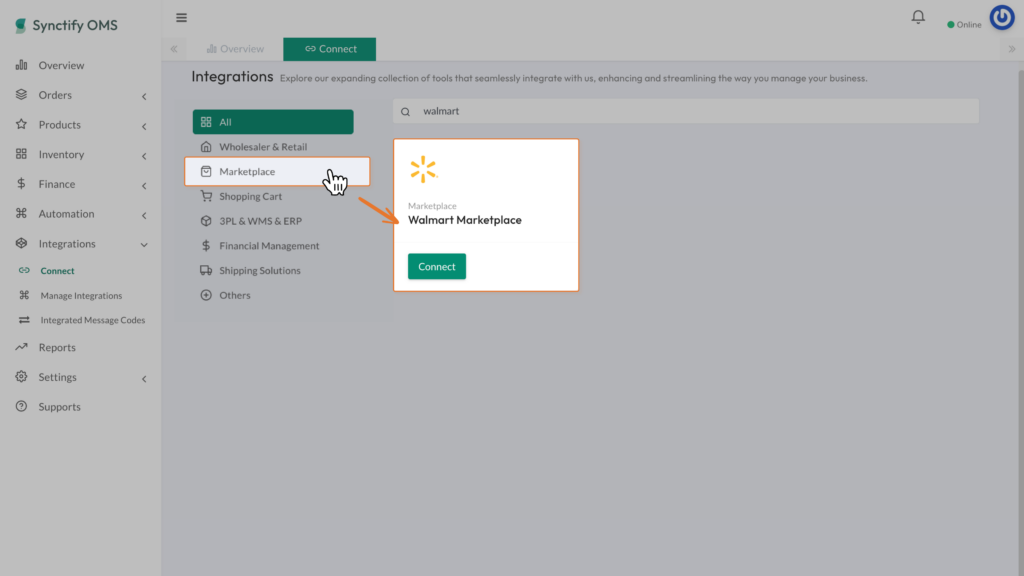Click the search magnifier icon

406,112
